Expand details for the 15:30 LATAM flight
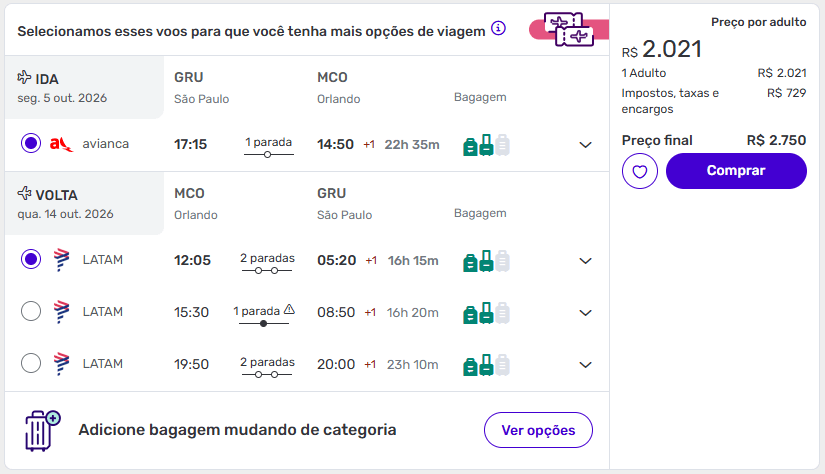The width and height of the screenshot is (825, 474). pyautogui.click(x=586, y=313)
